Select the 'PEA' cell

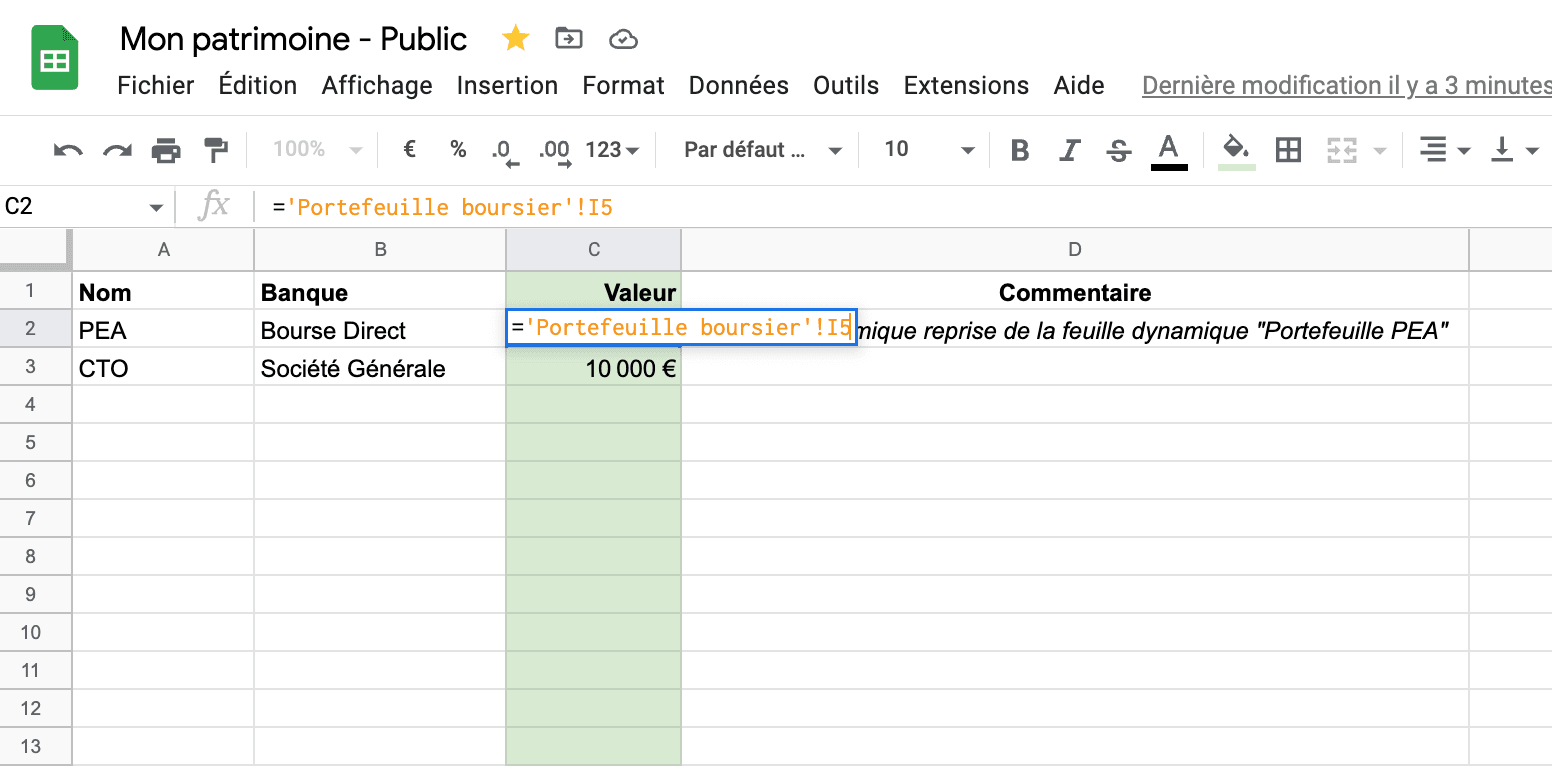click(x=164, y=330)
